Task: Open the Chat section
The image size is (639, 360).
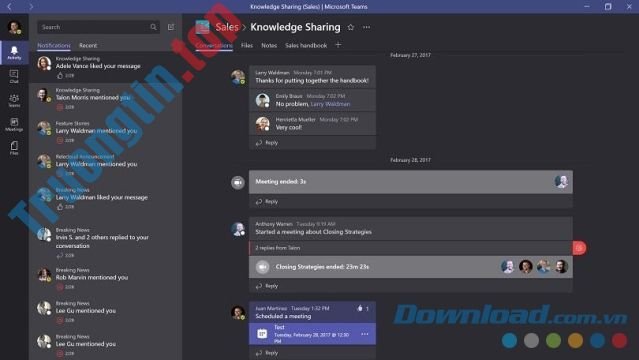Action: pyautogui.click(x=14, y=76)
